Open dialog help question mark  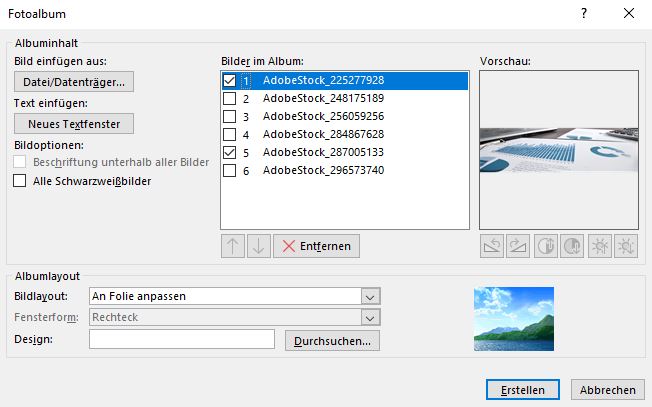point(584,13)
